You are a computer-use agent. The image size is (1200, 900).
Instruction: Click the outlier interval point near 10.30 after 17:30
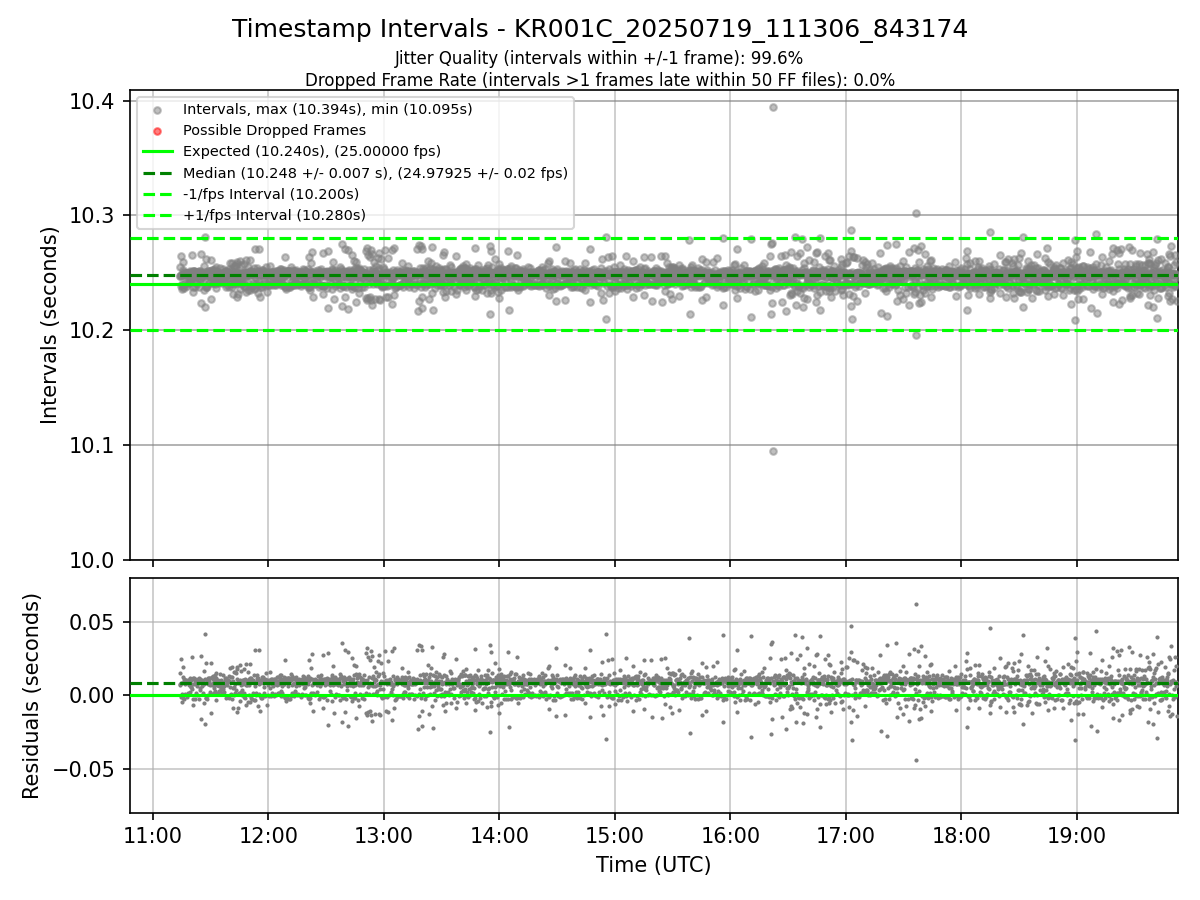(x=916, y=213)
